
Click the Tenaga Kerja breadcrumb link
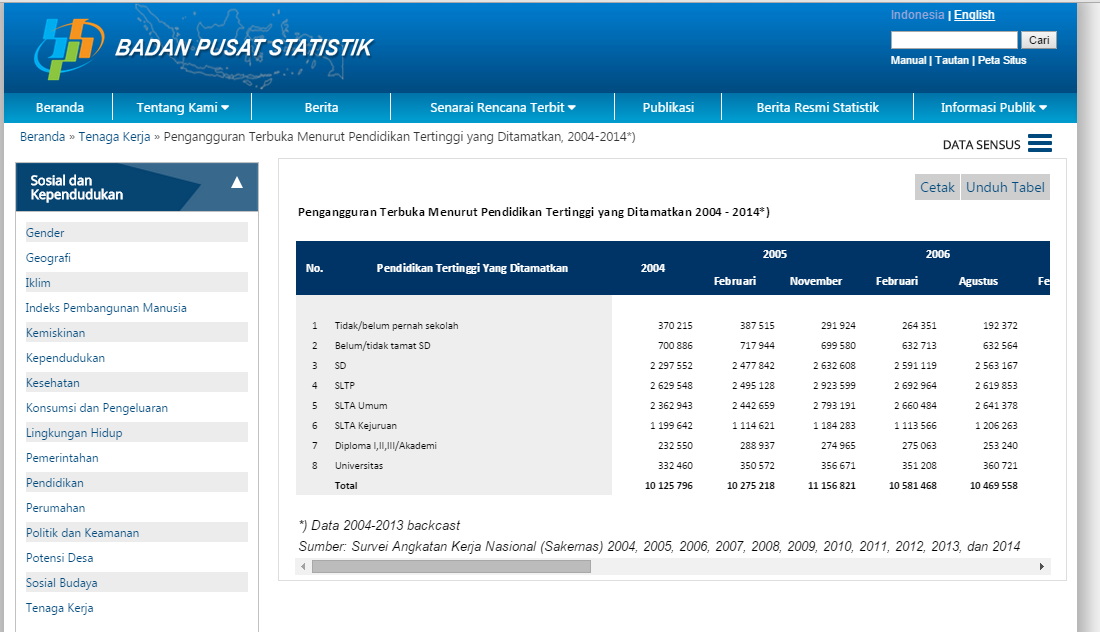click(114, 137)
